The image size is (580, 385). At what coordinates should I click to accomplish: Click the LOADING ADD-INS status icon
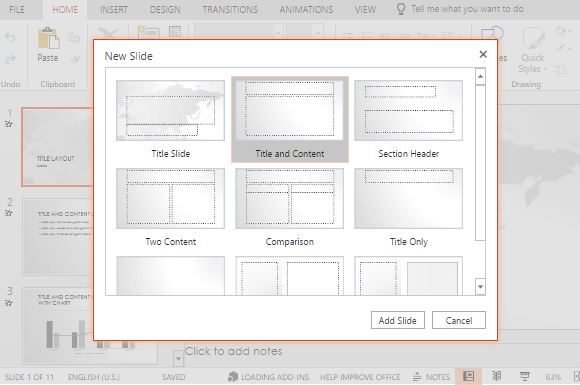(233, 377)
